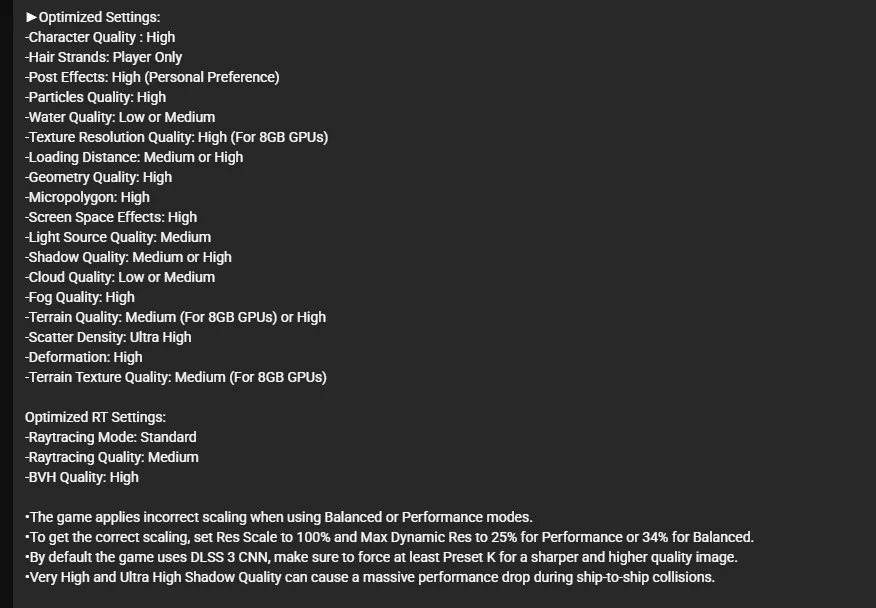Click Loading Distance: Medium or High text
Viewport: 876px width, 608px height.
coord(134,158)
